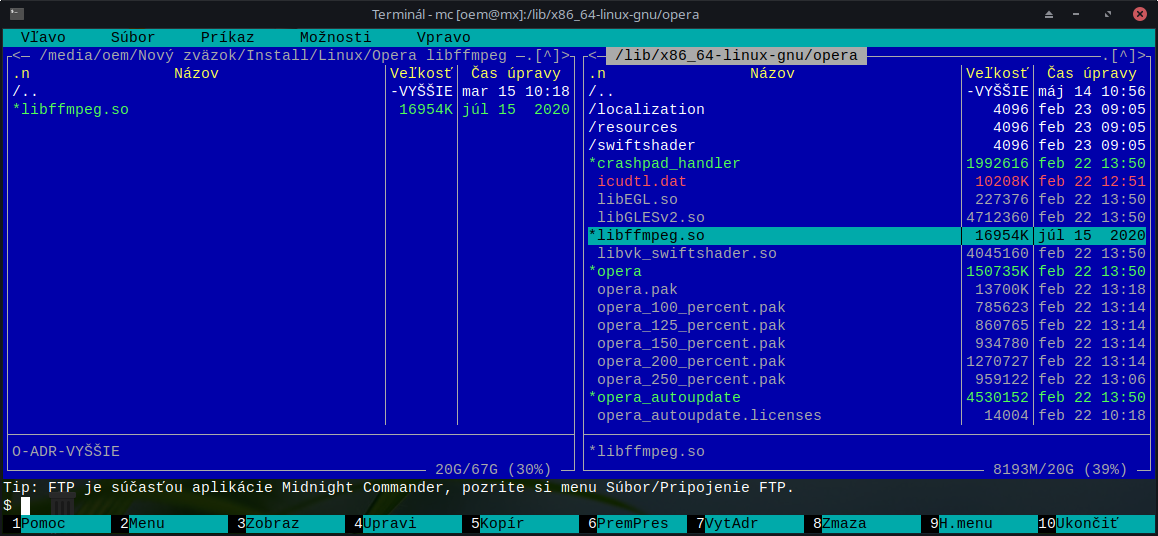Select /.. parent entry in left panel
Screen dimensions: 1158x536
click(291, 92)
